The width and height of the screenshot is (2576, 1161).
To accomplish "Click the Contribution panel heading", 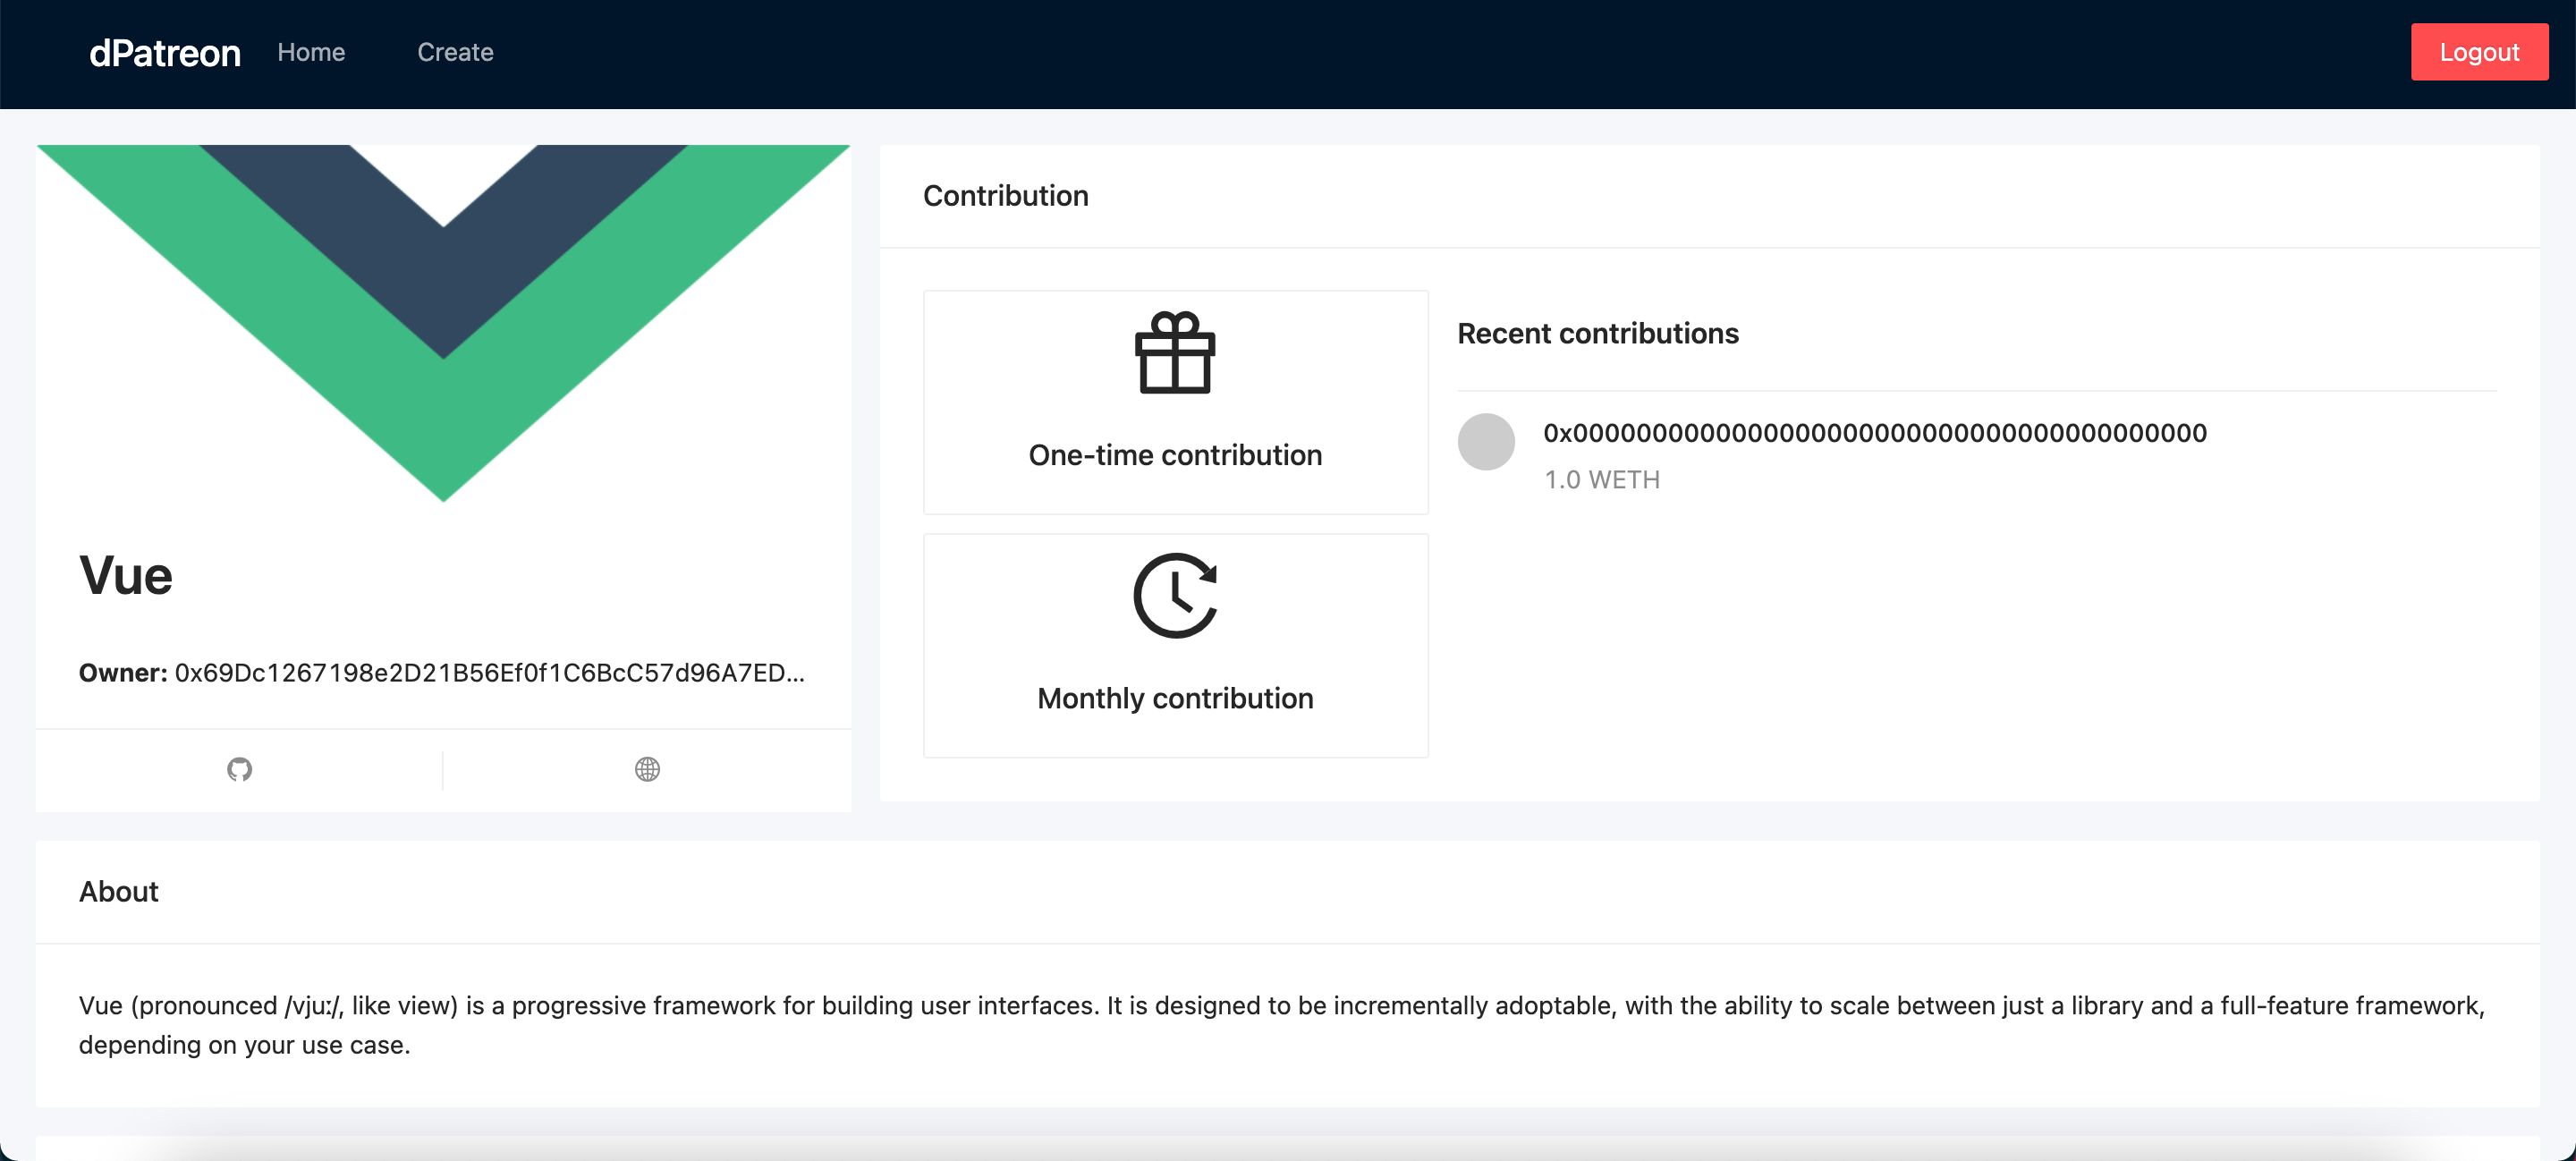I will click(1005, 196).
